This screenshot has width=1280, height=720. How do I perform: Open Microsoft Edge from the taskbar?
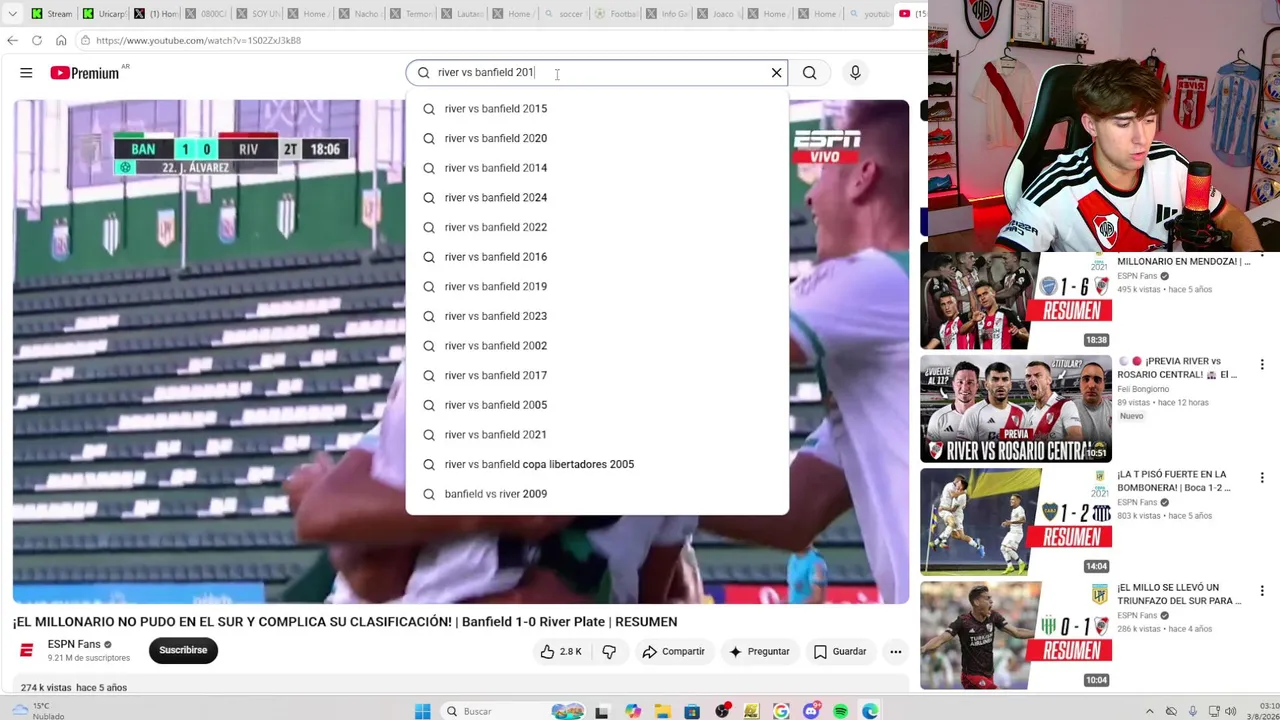point(871,711)
